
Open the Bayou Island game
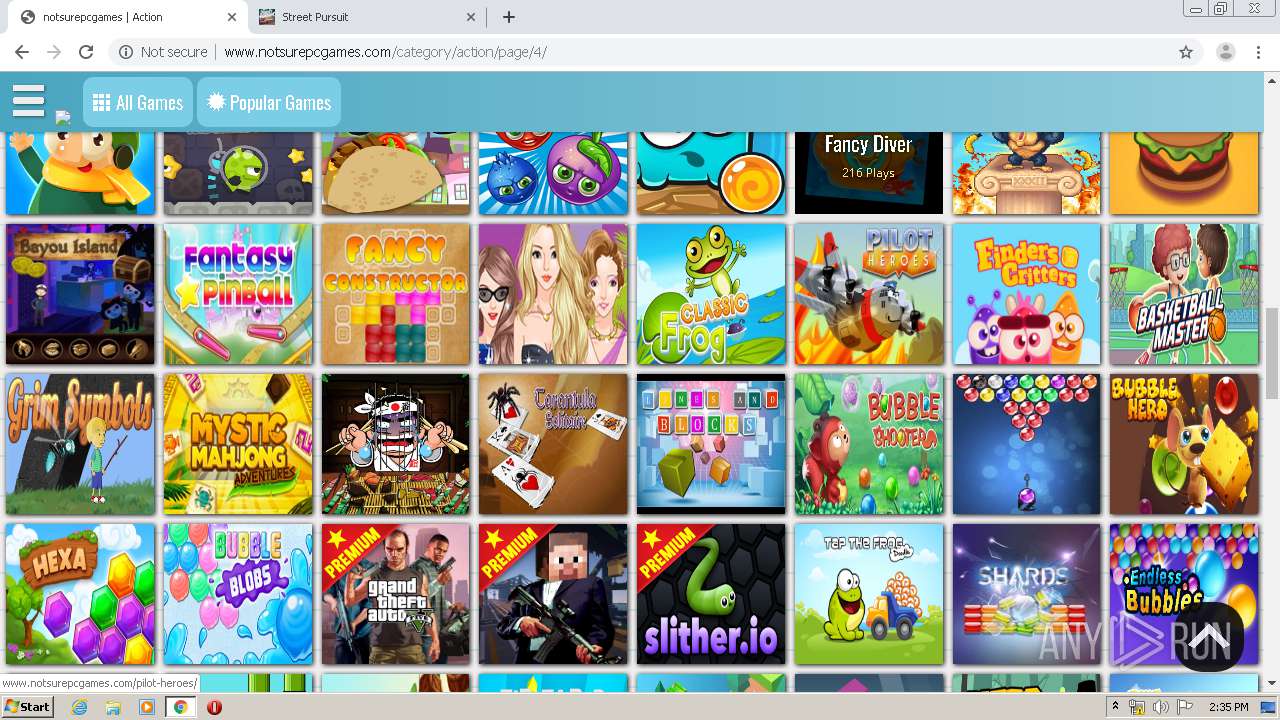(x=80, y=294)
